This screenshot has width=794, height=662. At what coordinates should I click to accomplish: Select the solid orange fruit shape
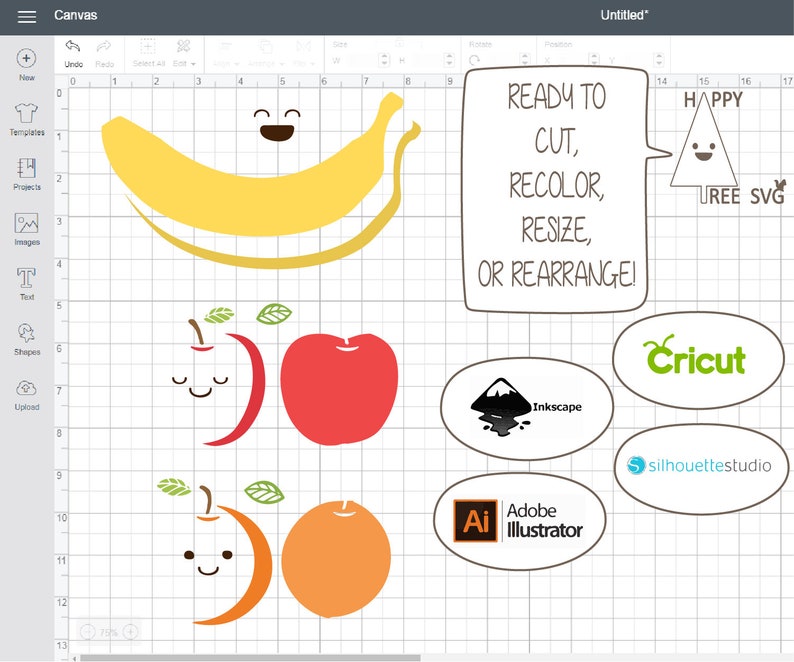coord(336,559)
